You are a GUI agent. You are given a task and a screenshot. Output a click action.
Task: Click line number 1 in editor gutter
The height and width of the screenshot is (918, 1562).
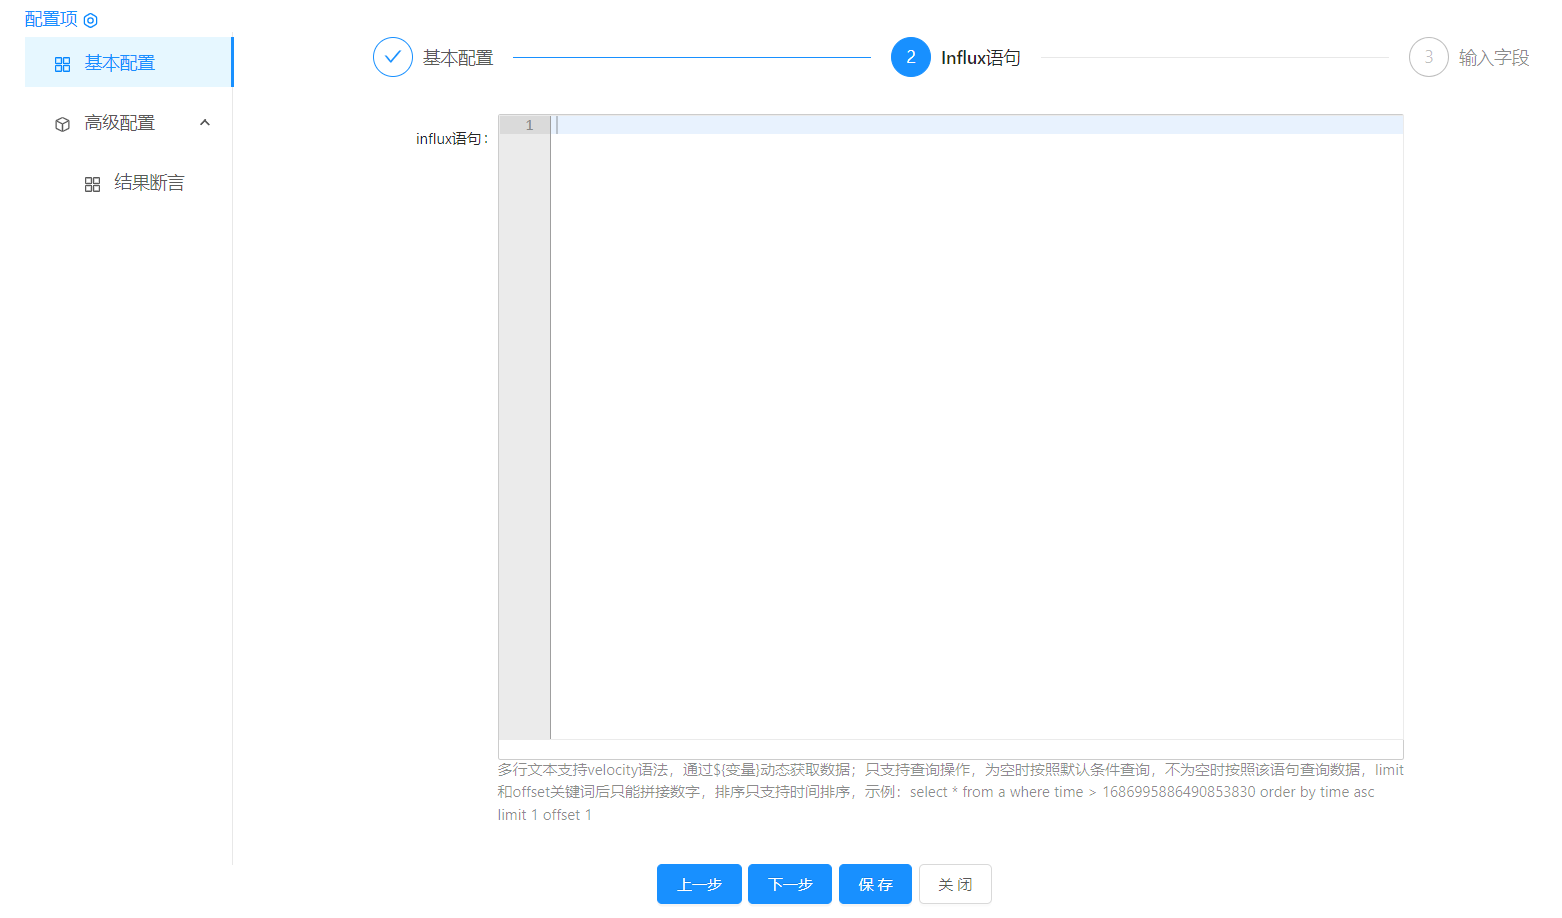point(529,125)
